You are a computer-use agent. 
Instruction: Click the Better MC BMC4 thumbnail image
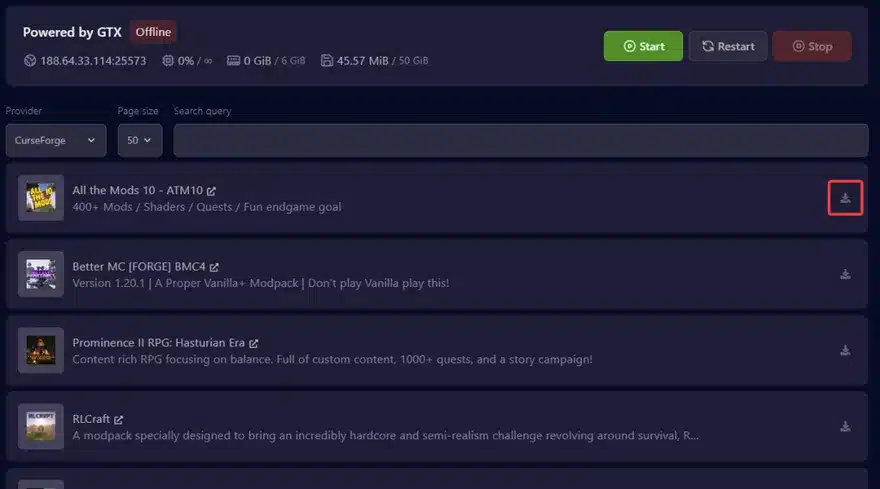coord(41,274)
